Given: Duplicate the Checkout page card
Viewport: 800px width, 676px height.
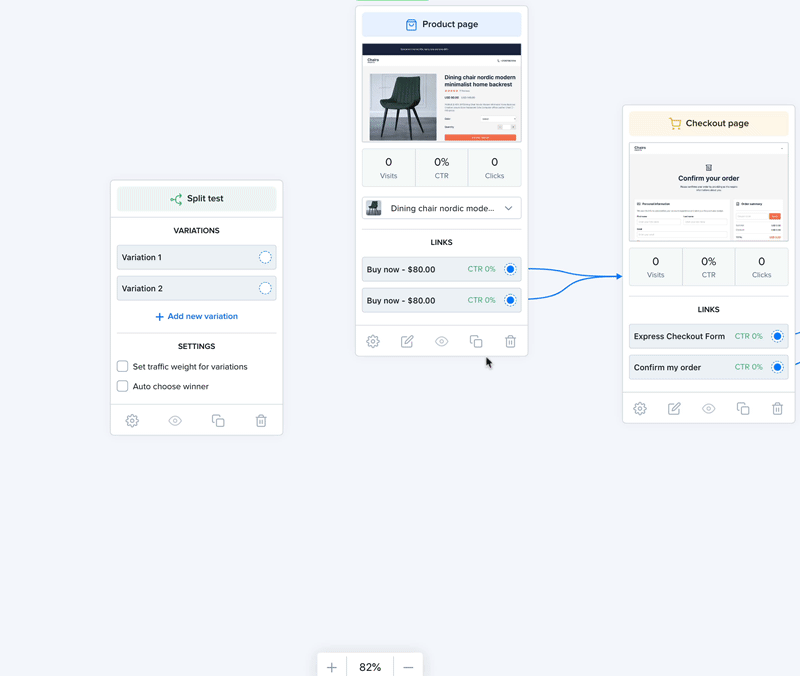Looking at the screenshot, I should coord(743,408).
